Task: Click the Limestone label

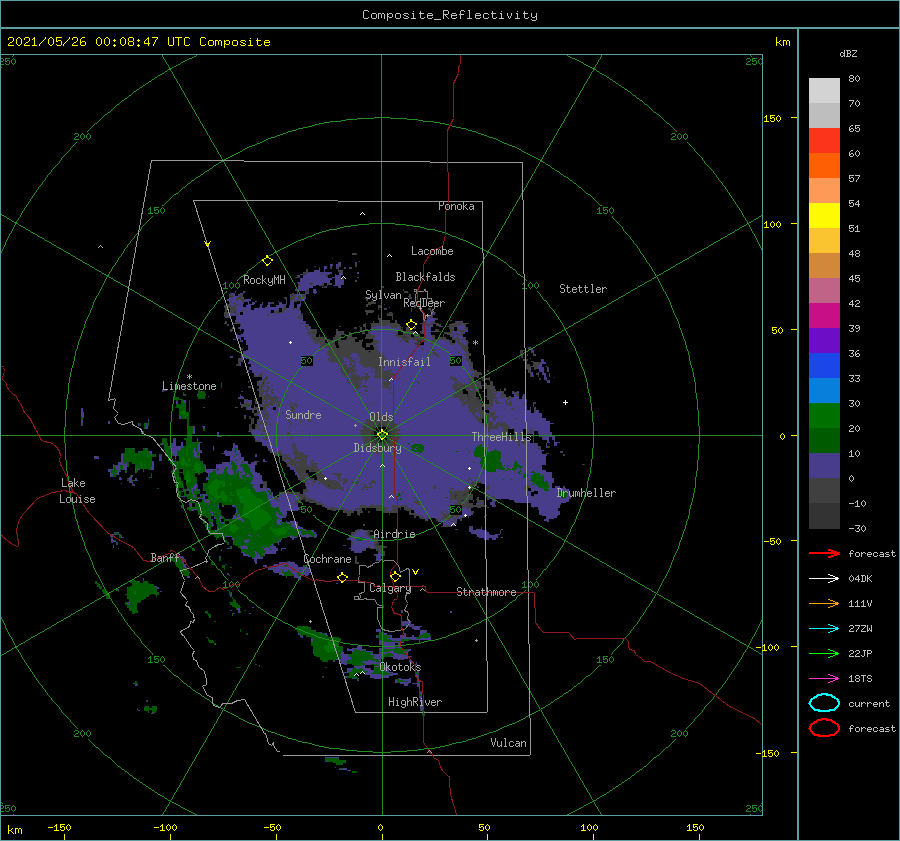Action: tap(189, 386)
